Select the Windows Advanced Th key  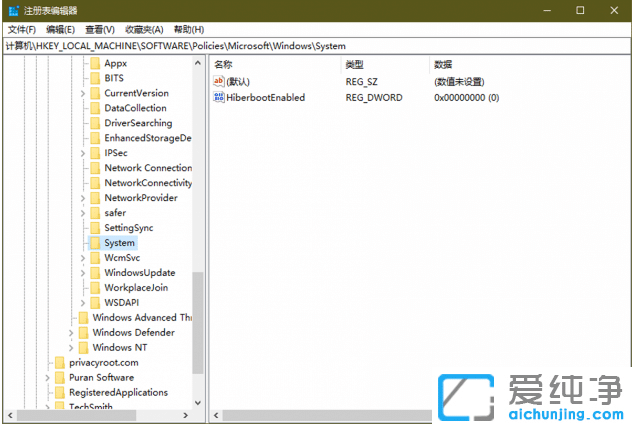coord(142,318)
